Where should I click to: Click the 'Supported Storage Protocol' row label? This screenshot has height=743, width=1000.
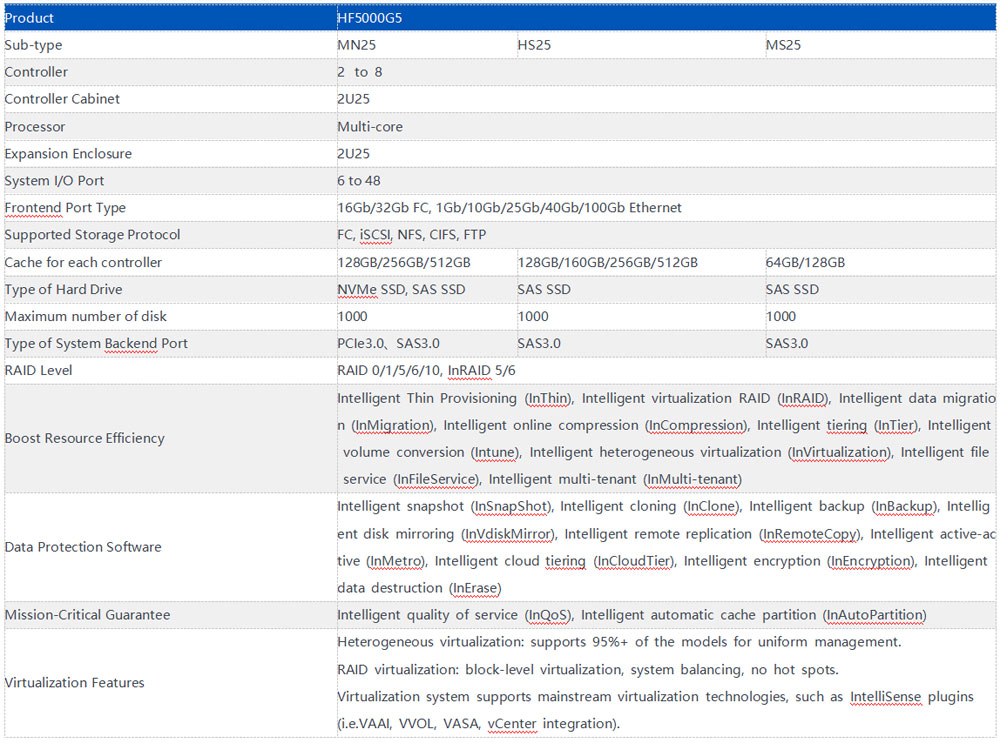[x=92, y=235]
